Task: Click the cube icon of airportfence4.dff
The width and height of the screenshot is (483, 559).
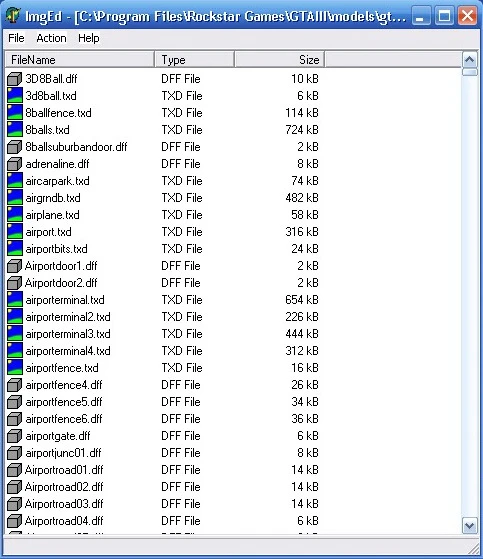Action: tap(15, 385)
